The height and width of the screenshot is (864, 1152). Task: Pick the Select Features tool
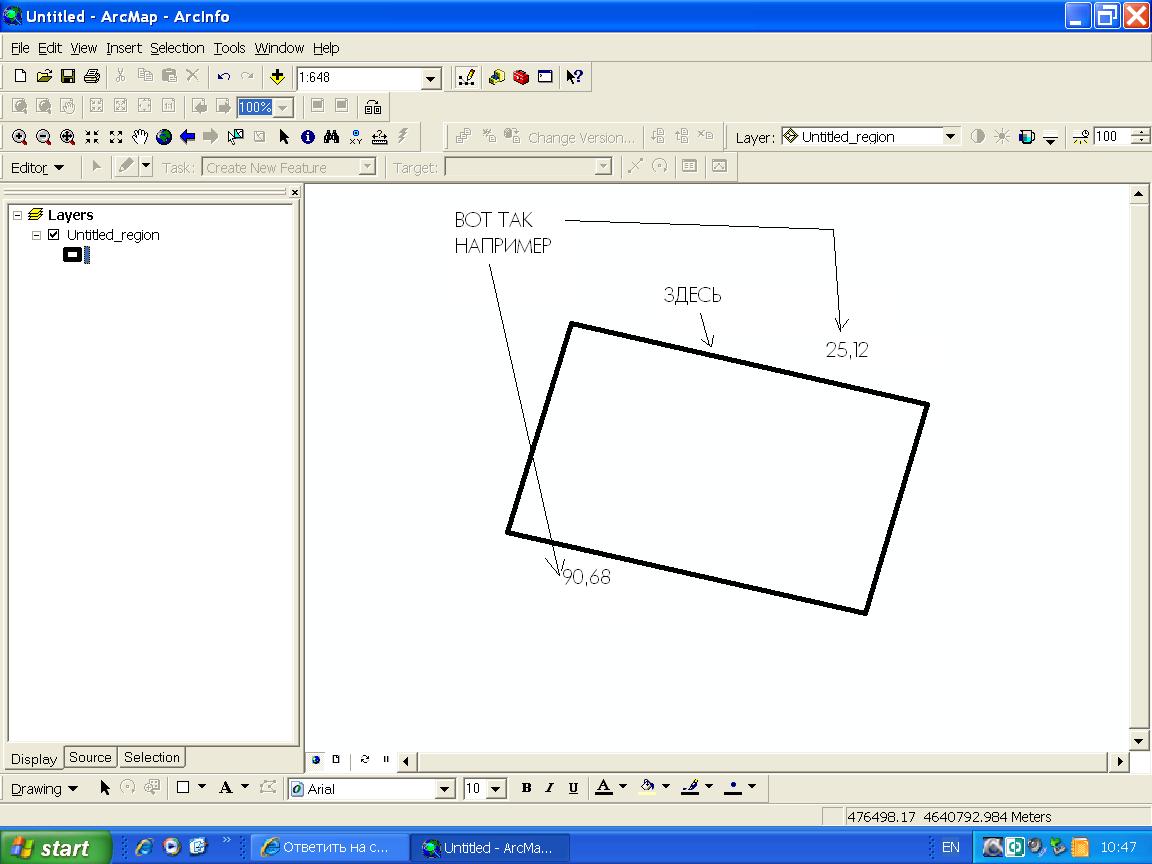click(236, 137)
